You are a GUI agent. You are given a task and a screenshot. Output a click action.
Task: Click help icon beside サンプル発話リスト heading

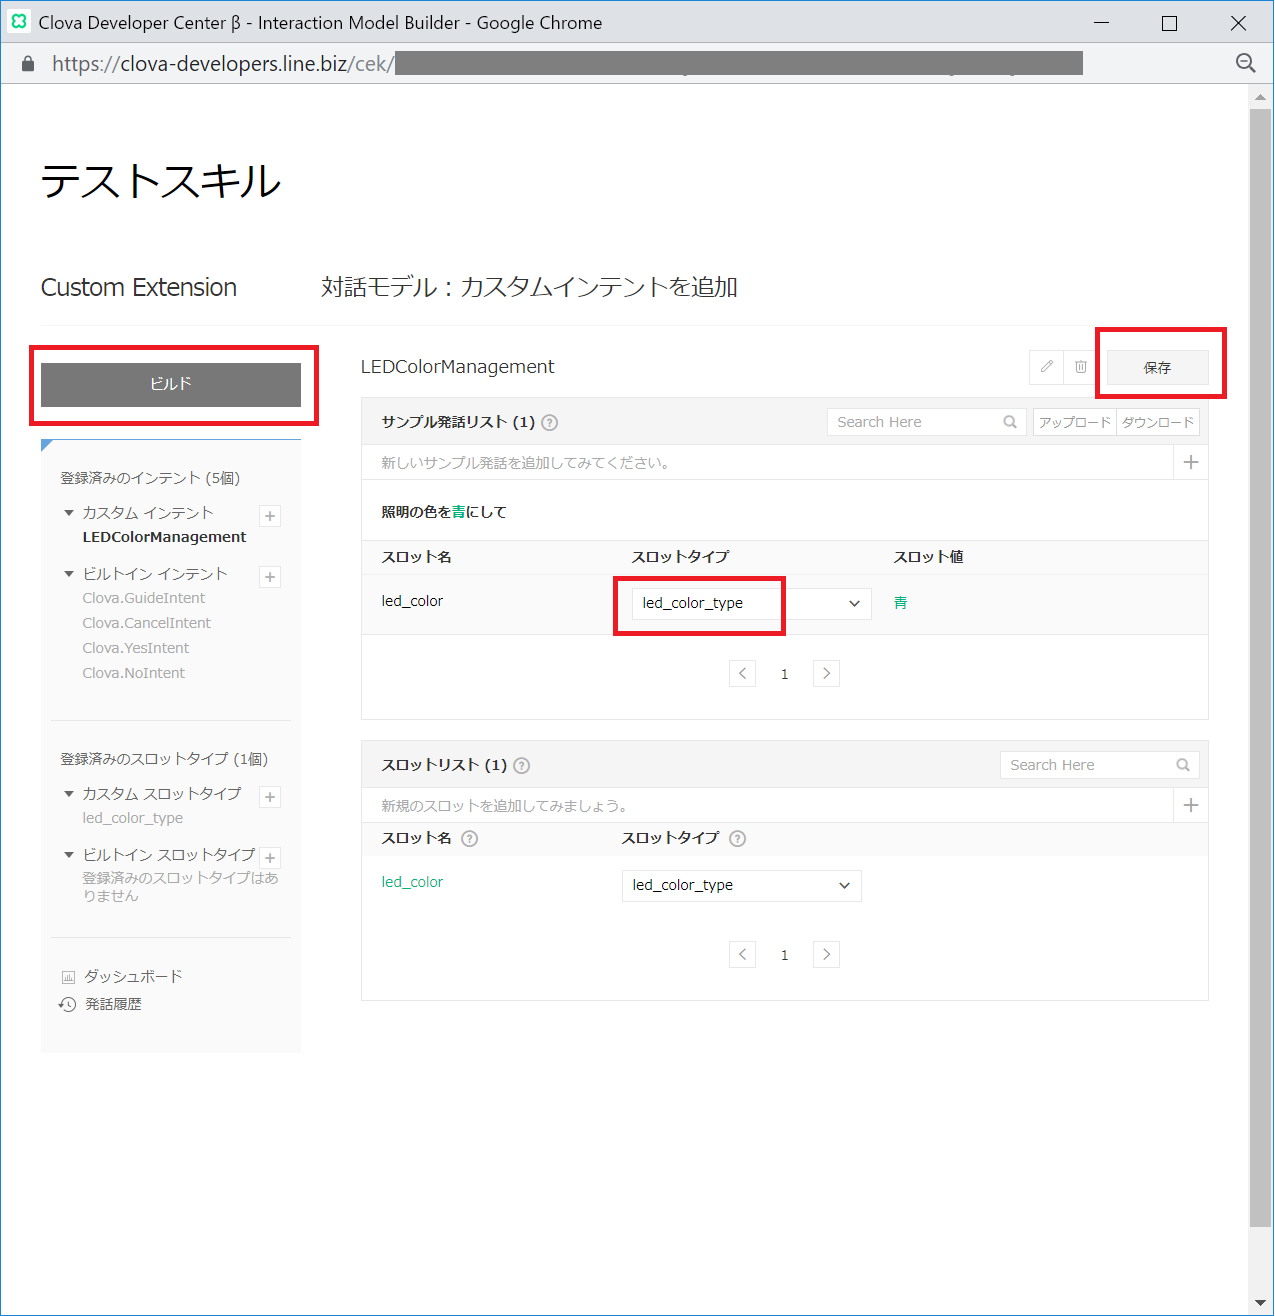coord(549,423)
